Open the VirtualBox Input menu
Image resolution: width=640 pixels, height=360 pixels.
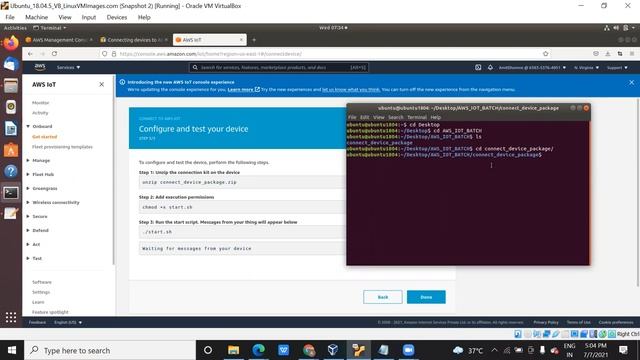[89, 17]
